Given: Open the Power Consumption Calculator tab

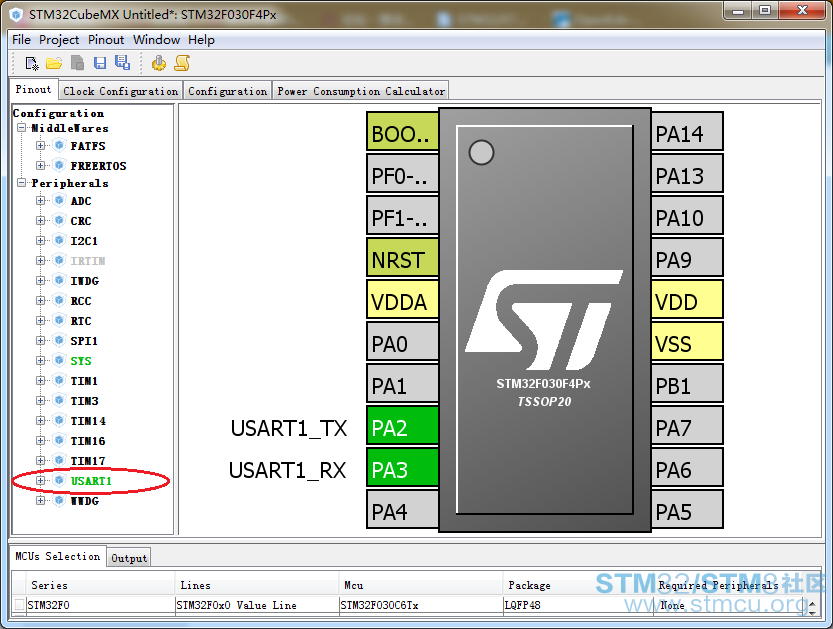Looking at the screenshot, I should click(361, 91).
